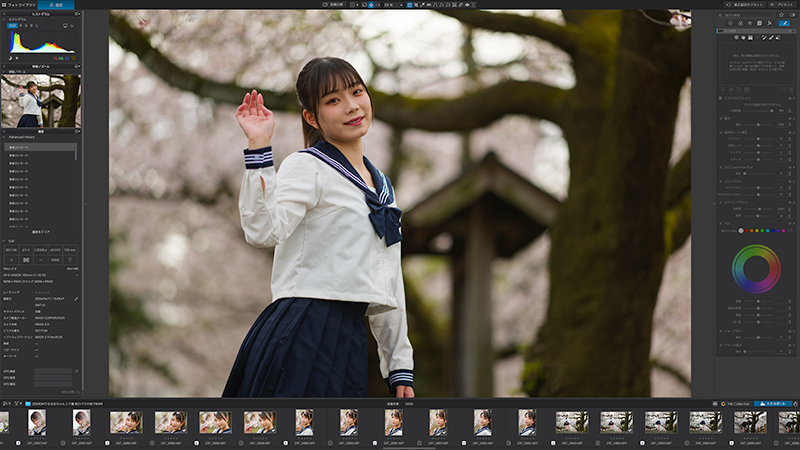The height and width of the screenshot is (450, 800).
Task: Open the プリセット presets button
Action: click(782, 5)
